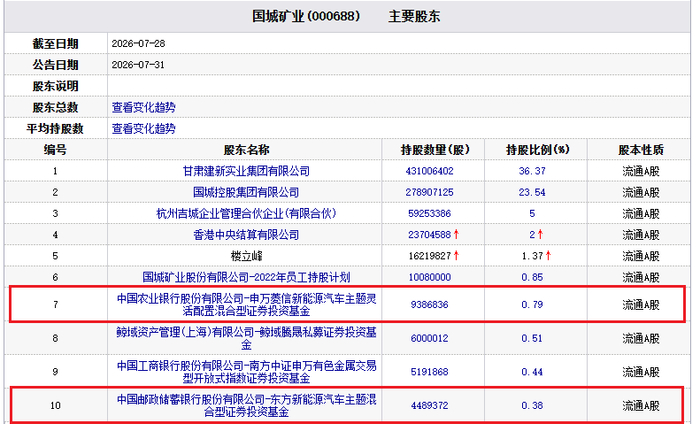The image size is (700, 424).
Task: Click the 截至日期 row label
Action: tap(55, 44)
